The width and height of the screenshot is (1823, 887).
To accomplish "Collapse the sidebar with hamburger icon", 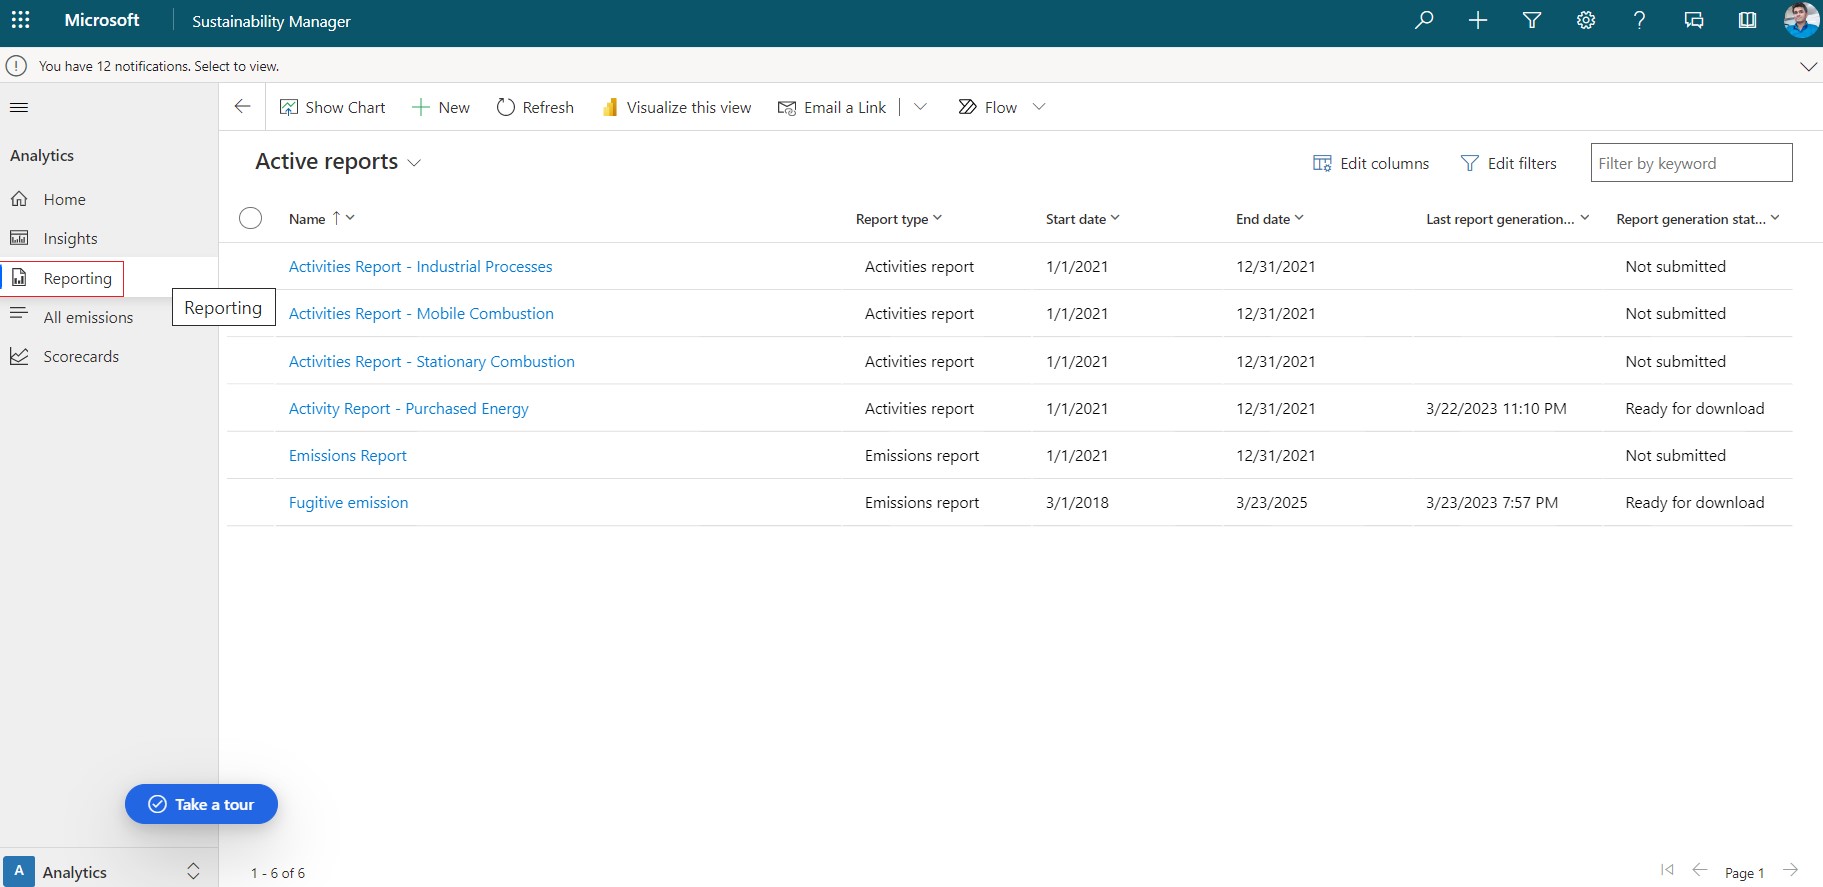I will click(19, 107).
